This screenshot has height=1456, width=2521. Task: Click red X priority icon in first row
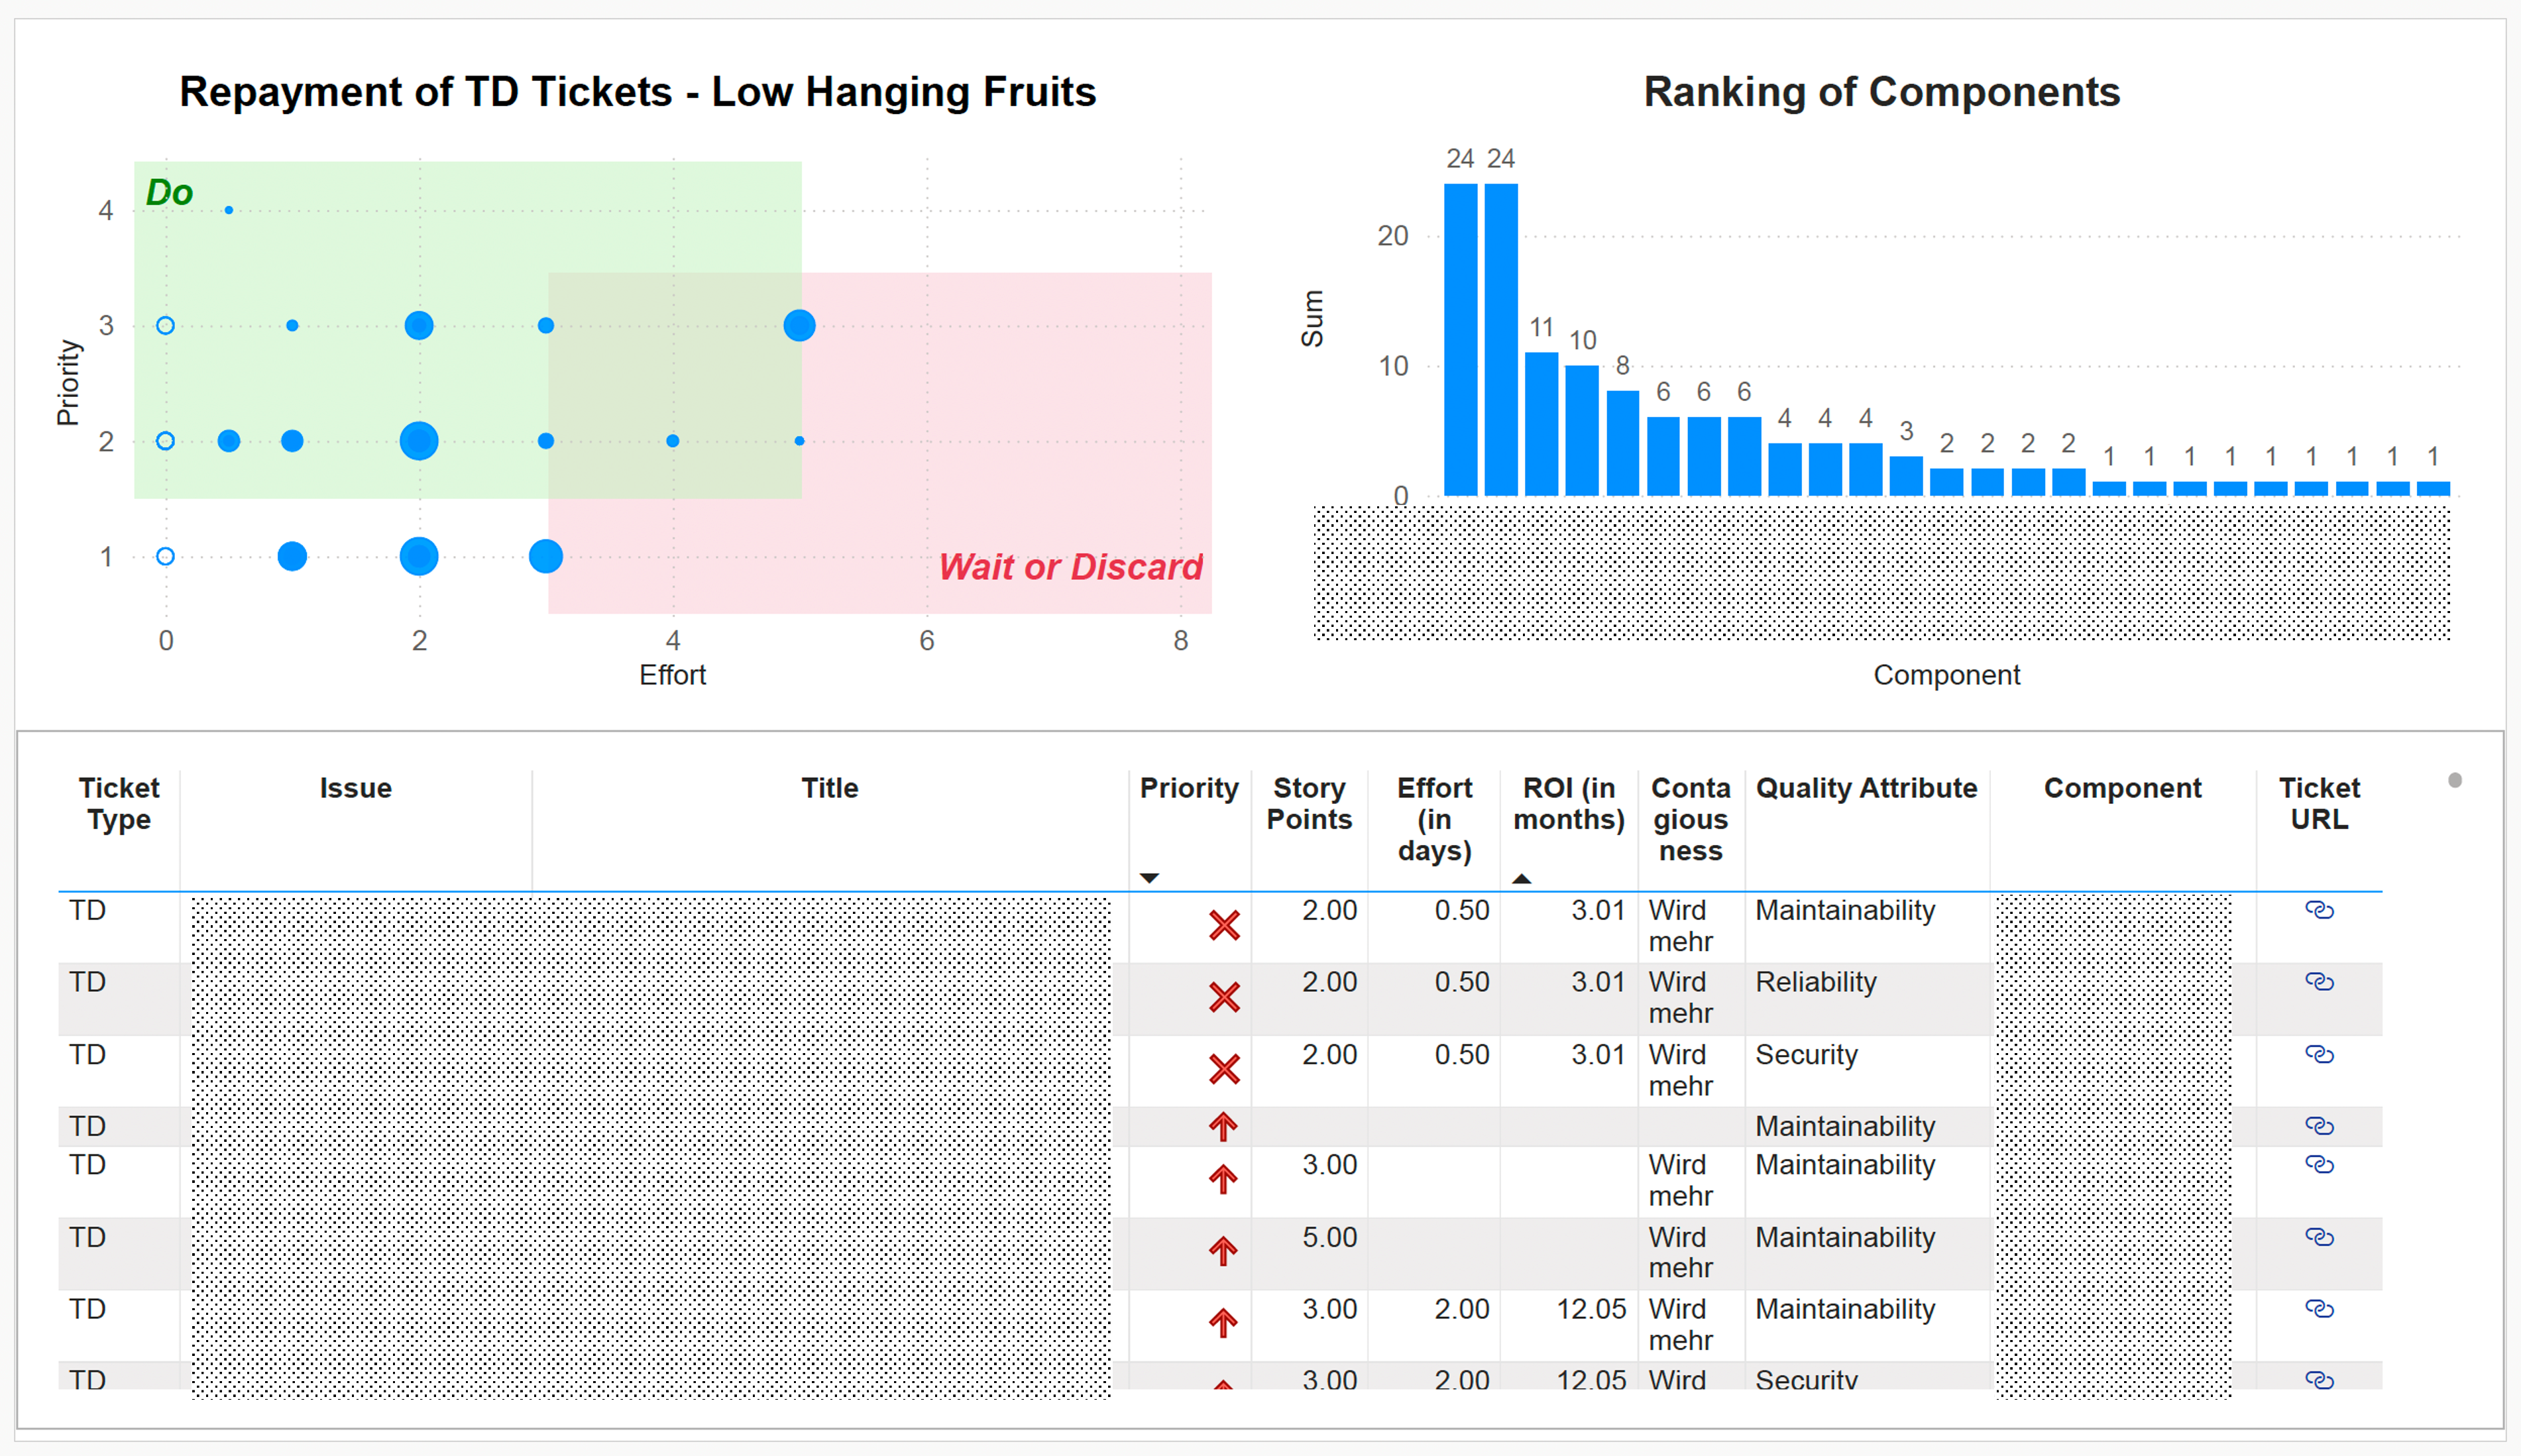coord(1223,925)
